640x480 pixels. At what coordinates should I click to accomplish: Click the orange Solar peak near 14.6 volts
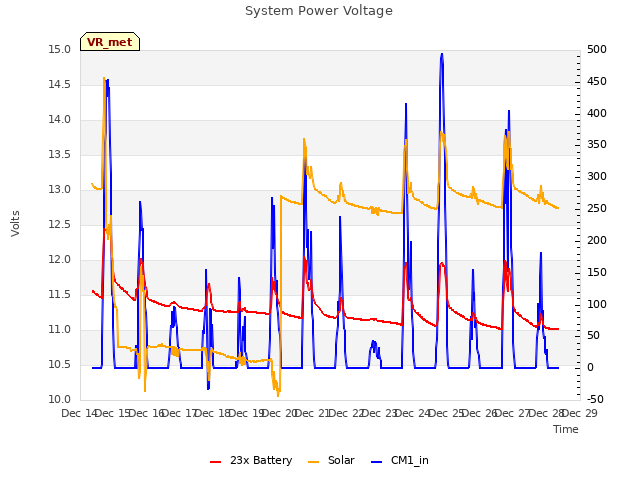click(x=104, y=78)
